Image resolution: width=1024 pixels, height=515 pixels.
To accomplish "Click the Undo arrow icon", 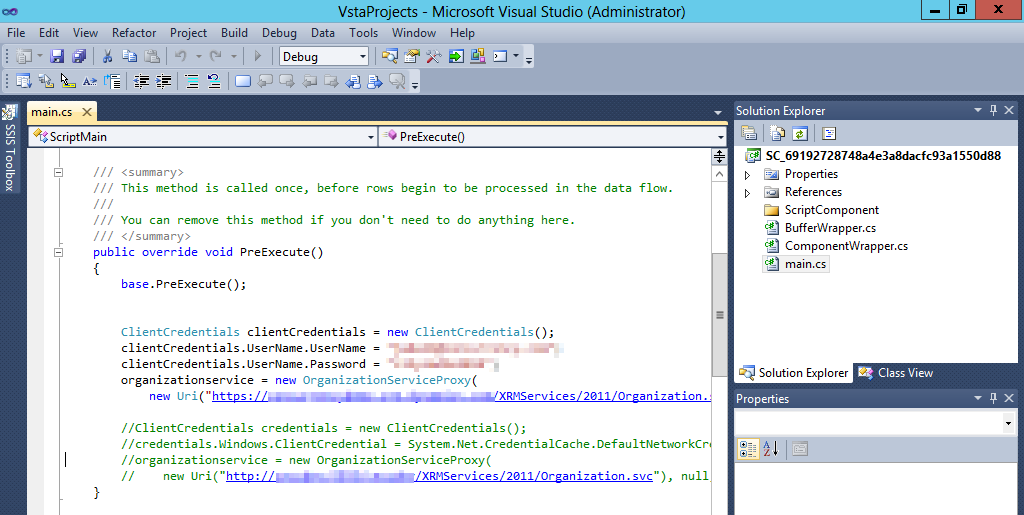I will [181, 57].
